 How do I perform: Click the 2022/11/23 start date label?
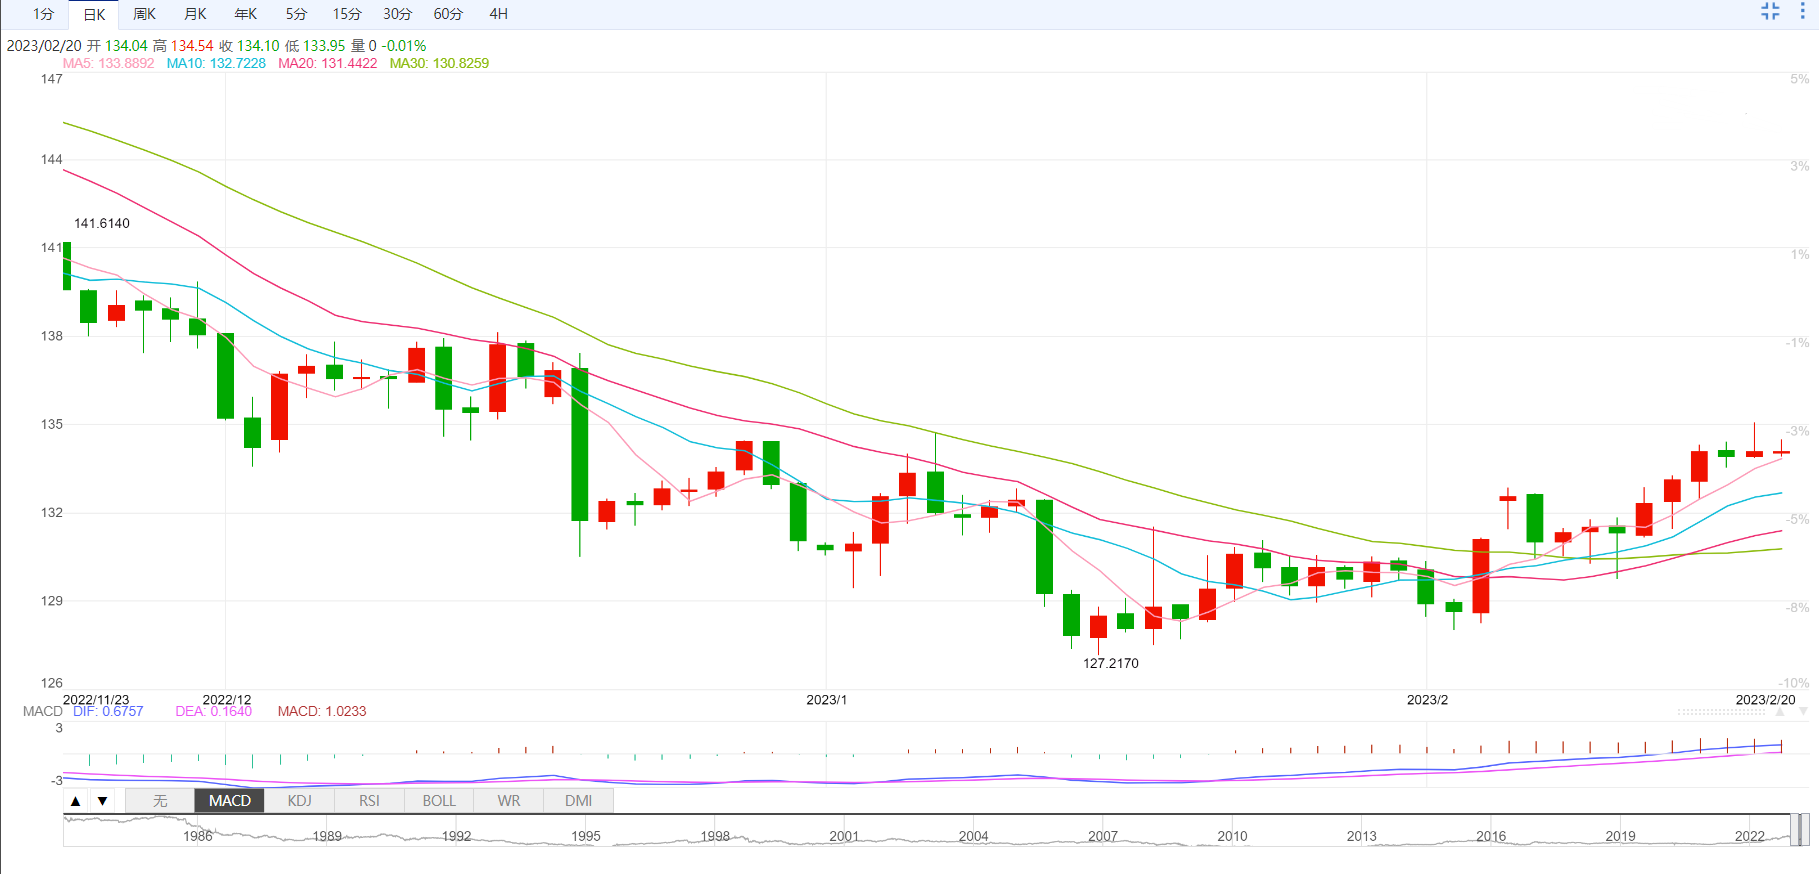click(x=96, y=699)
